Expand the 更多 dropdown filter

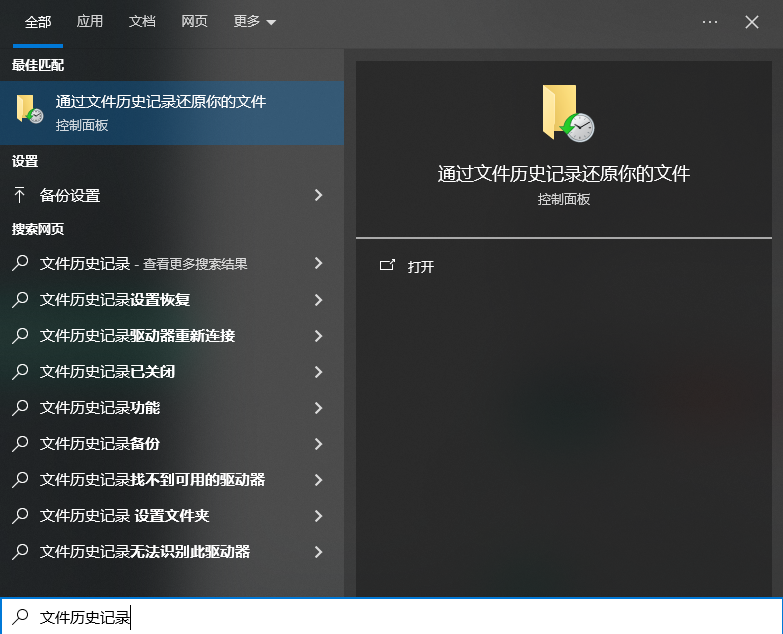pos(254,22)
